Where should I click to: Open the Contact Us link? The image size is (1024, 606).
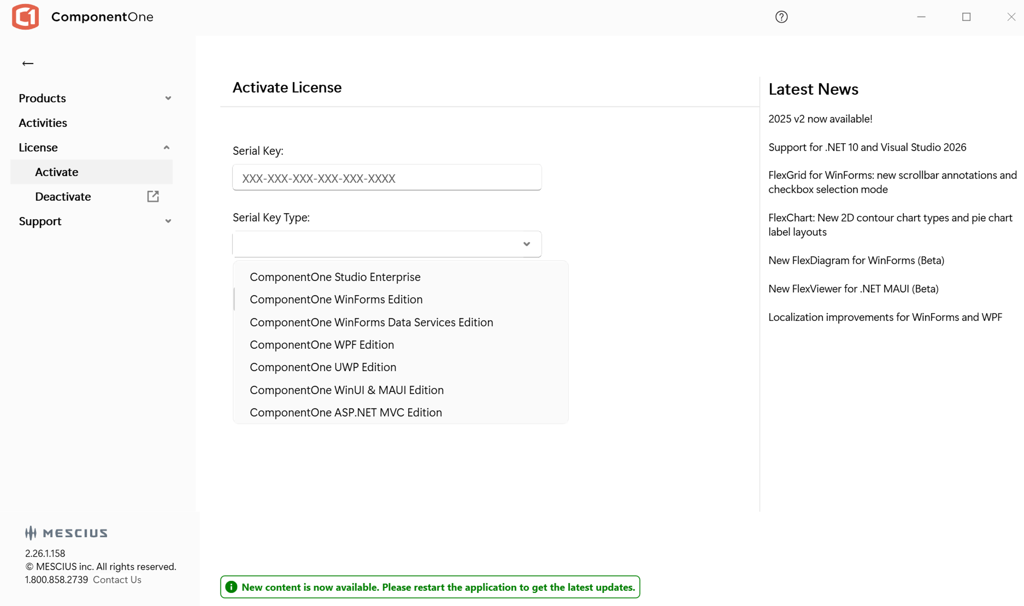(117, 580)
